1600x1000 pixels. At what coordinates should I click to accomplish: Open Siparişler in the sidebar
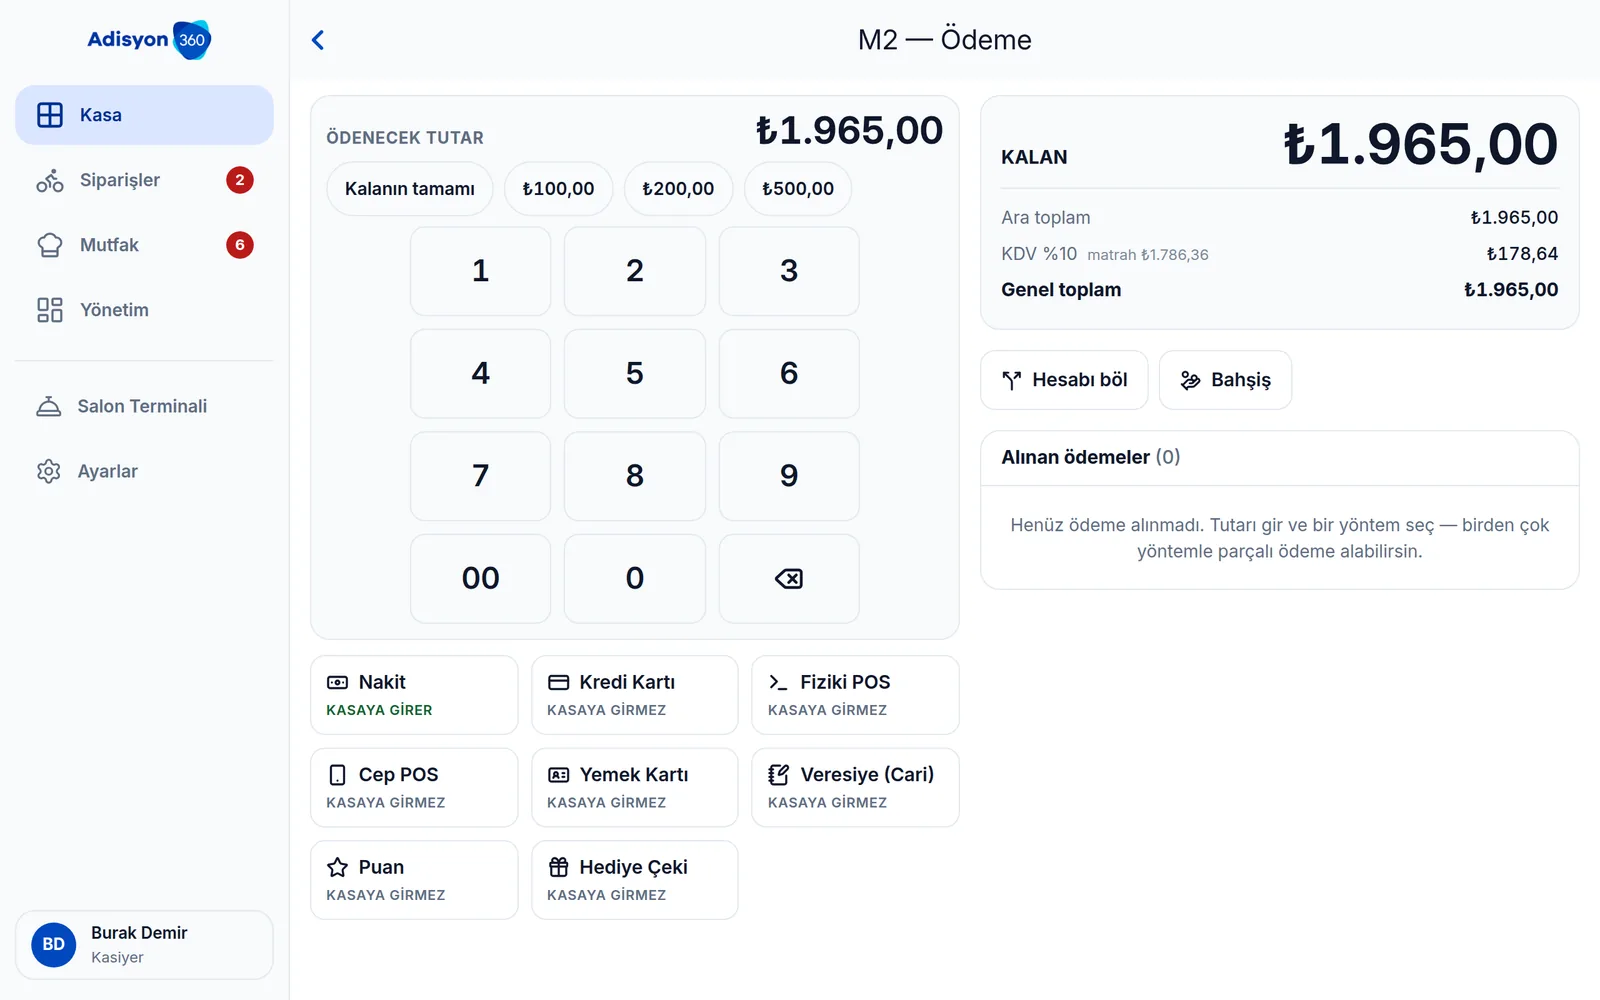point(144,180)
